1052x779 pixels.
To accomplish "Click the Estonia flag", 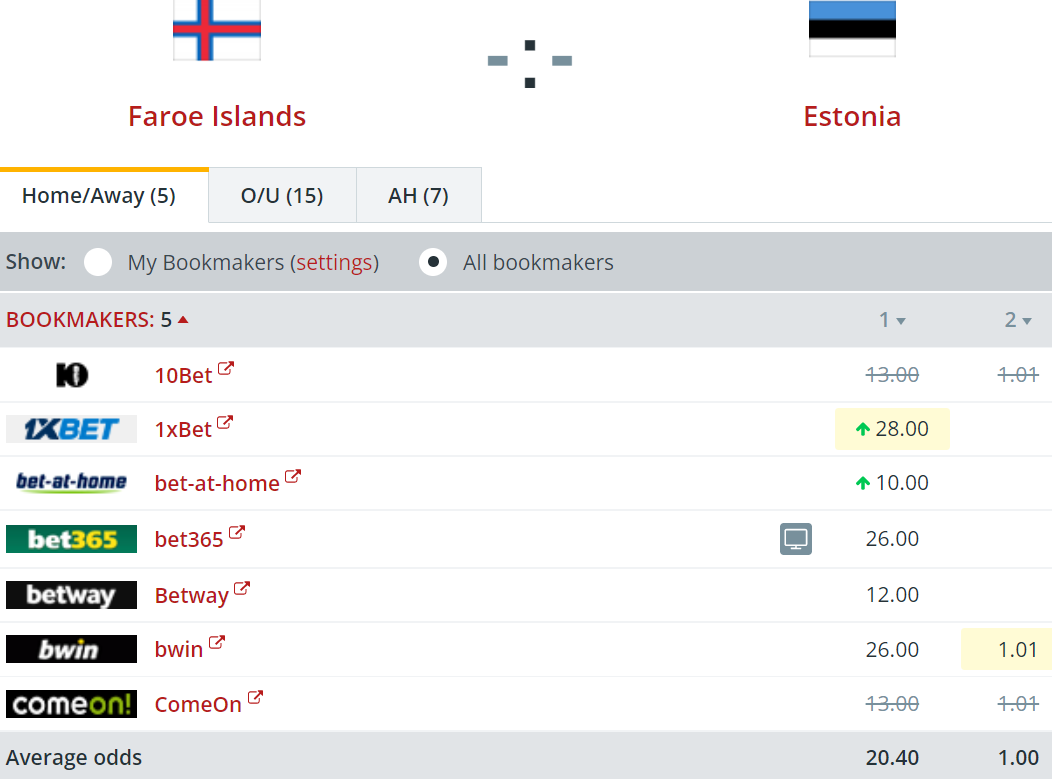I will click(852, 29).
